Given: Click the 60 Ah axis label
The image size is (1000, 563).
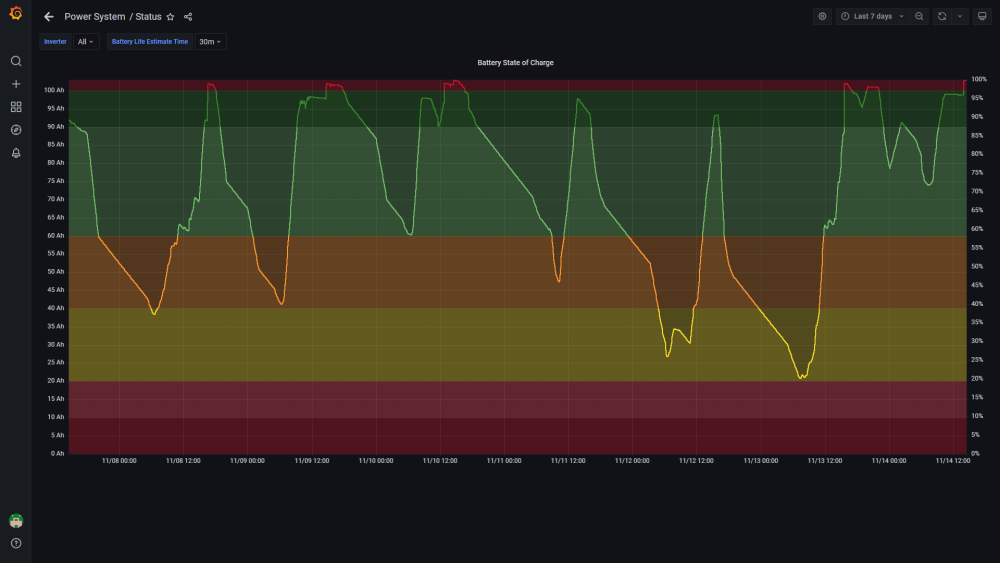Looking at the screenshot, I should 55,235.
